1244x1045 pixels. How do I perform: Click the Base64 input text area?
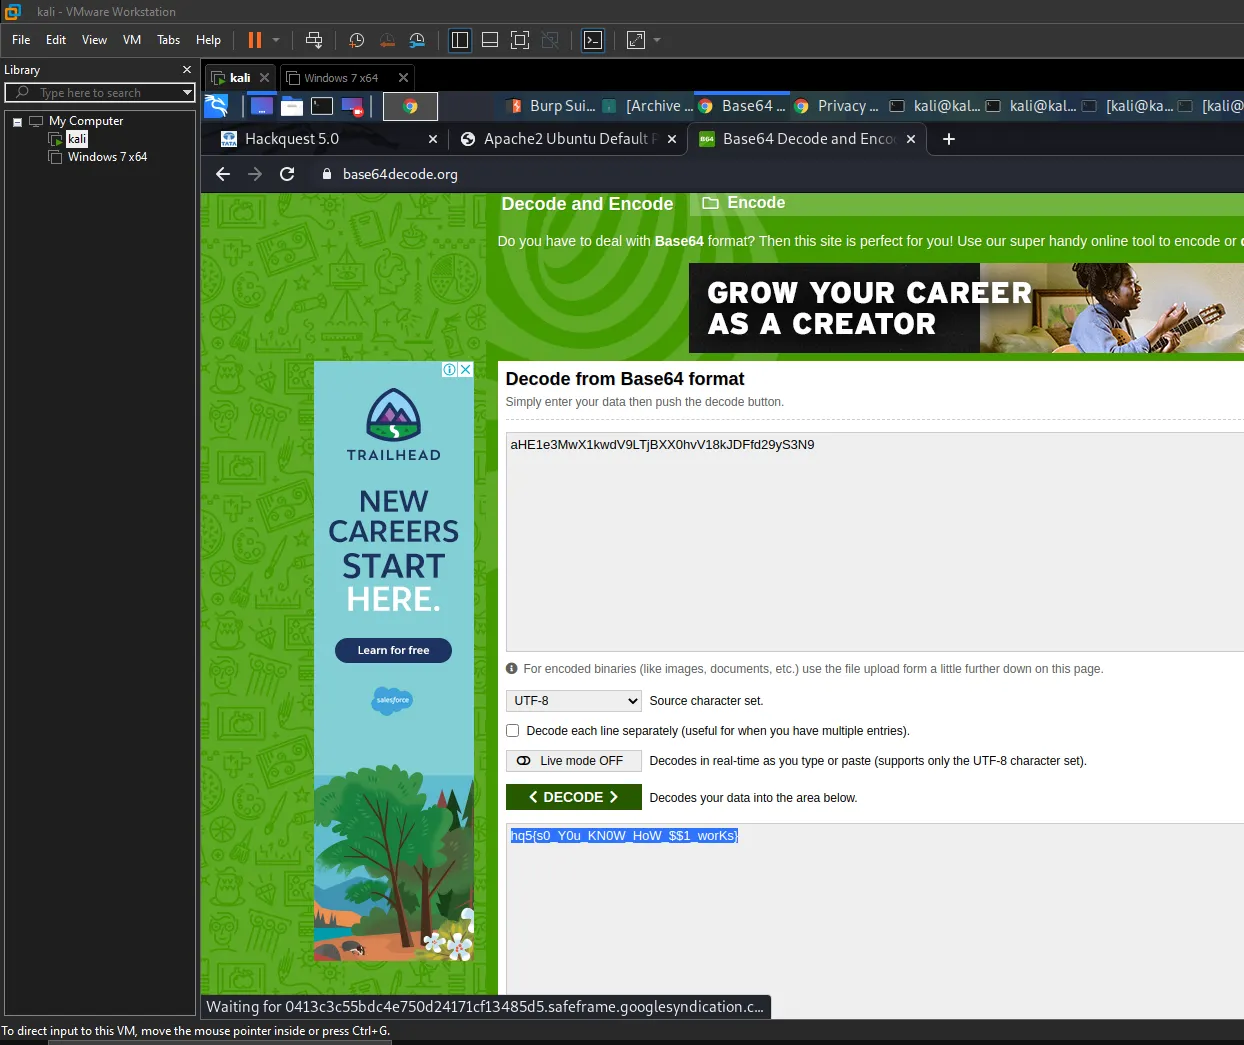click(874, 542)
